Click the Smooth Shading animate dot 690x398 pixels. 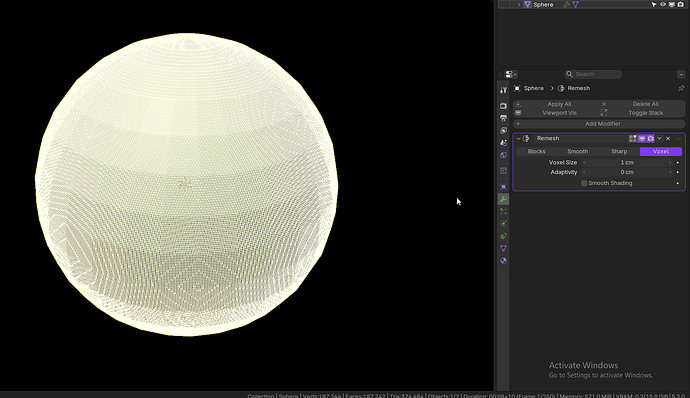pos(678,183)
